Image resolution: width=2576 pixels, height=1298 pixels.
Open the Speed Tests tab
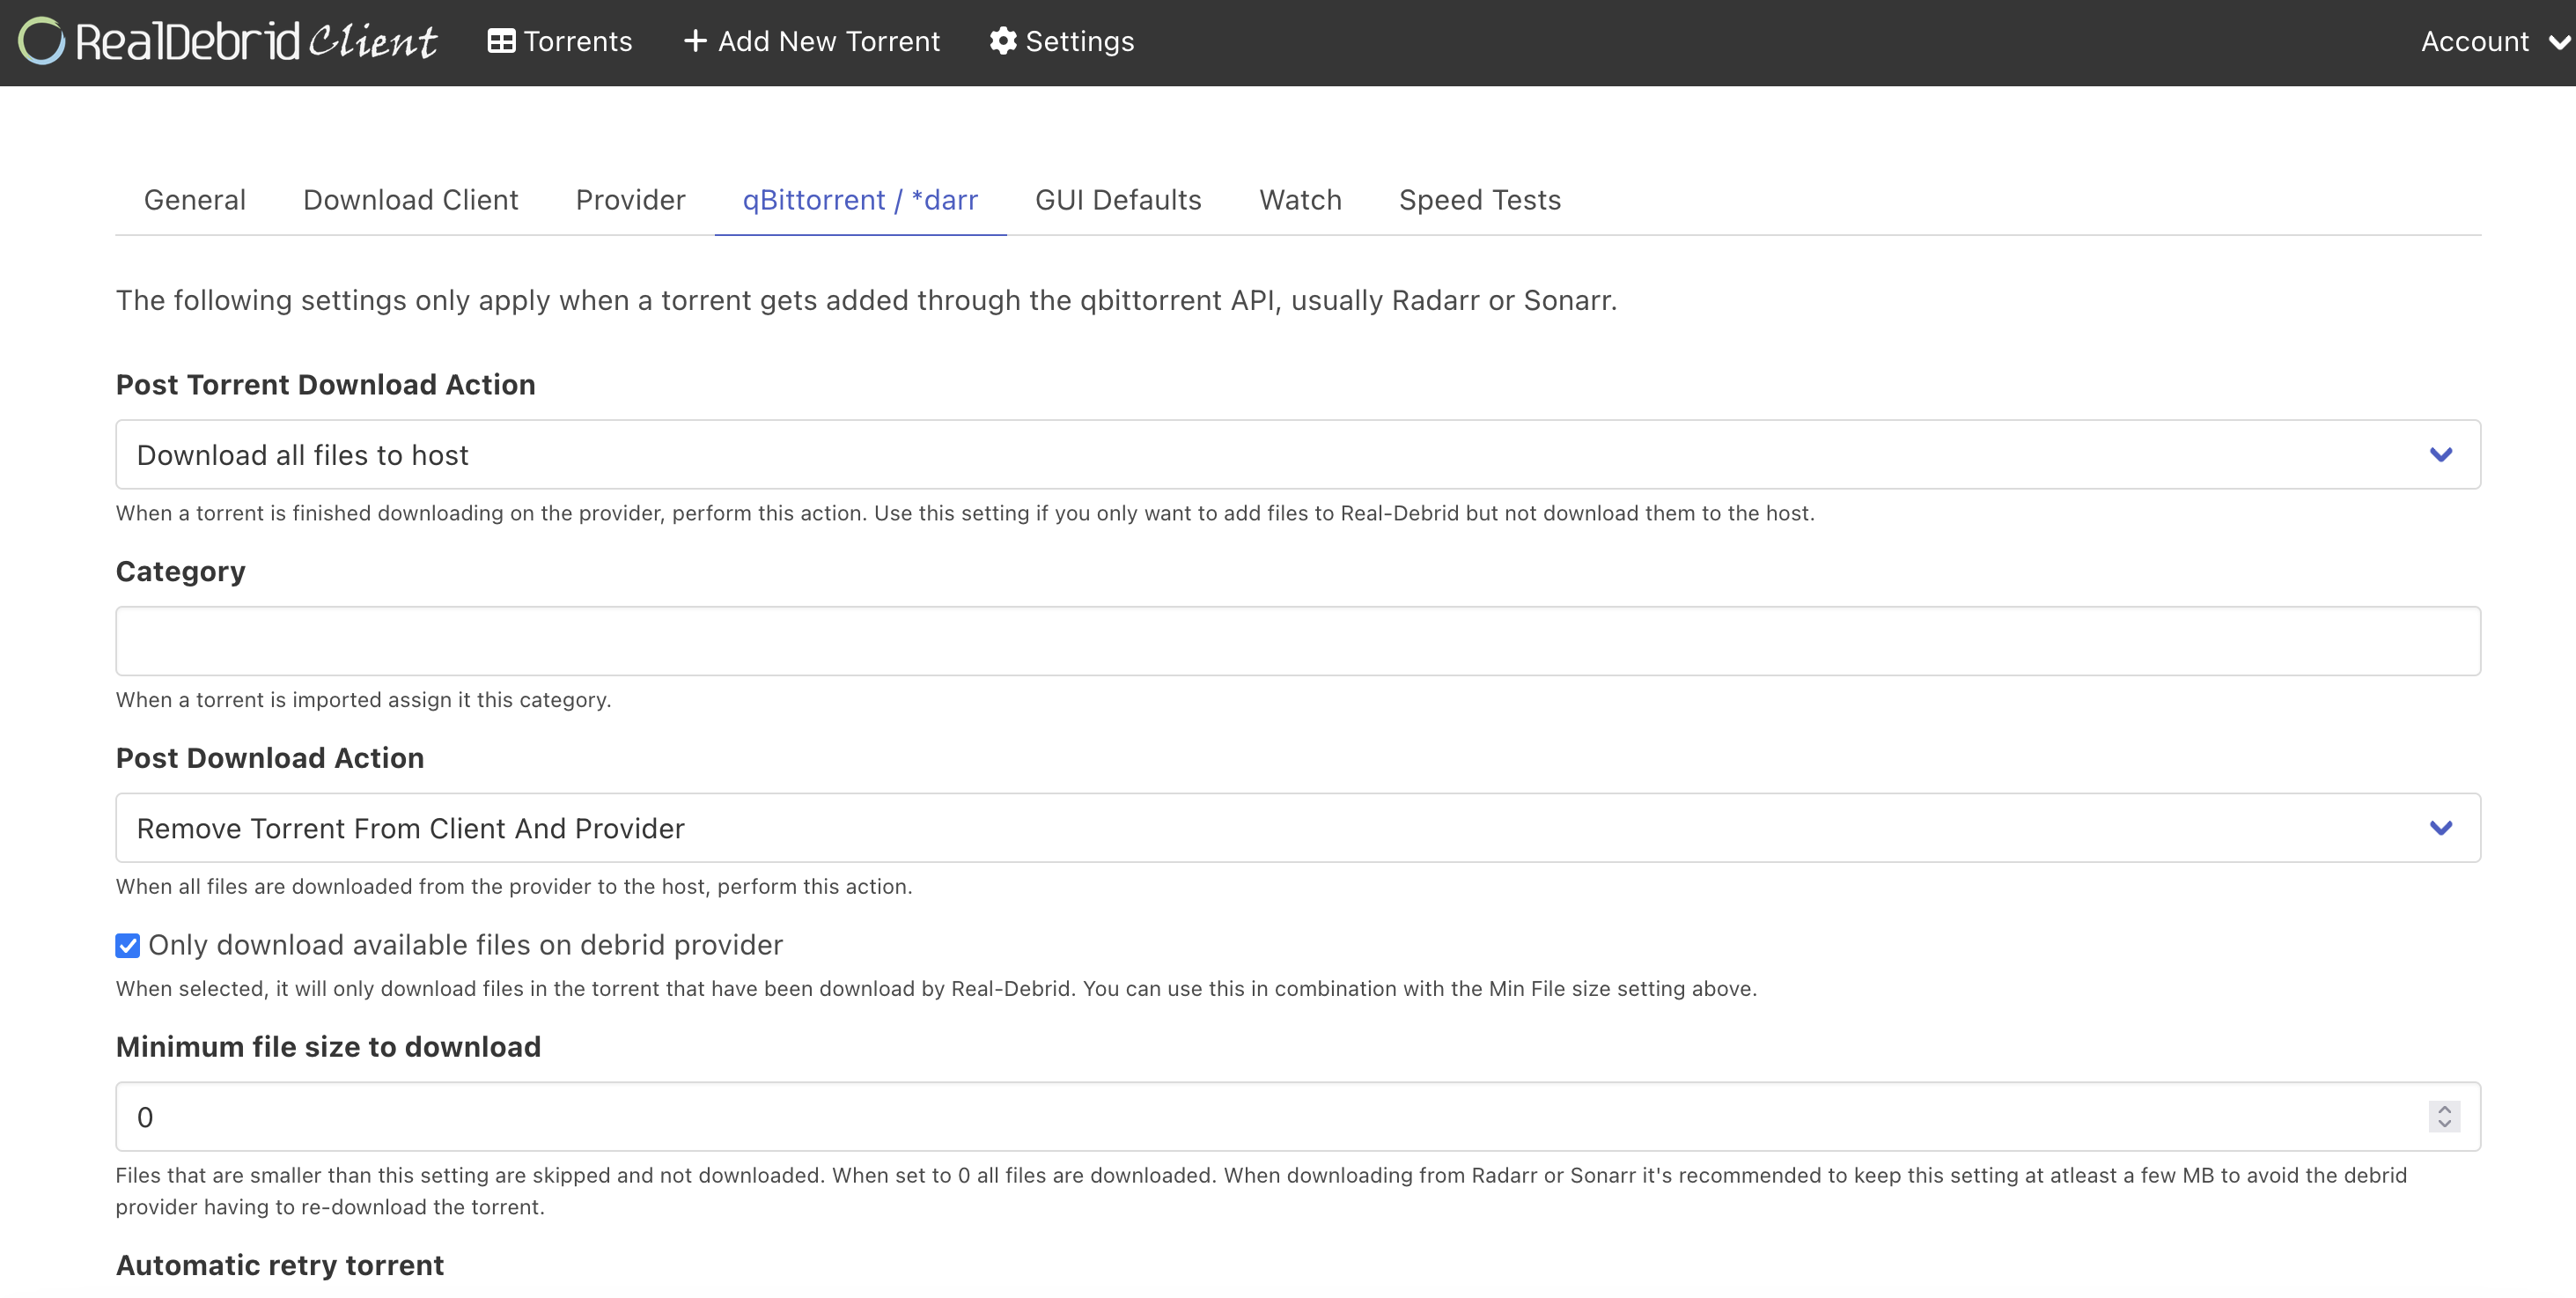(1480, 199)
